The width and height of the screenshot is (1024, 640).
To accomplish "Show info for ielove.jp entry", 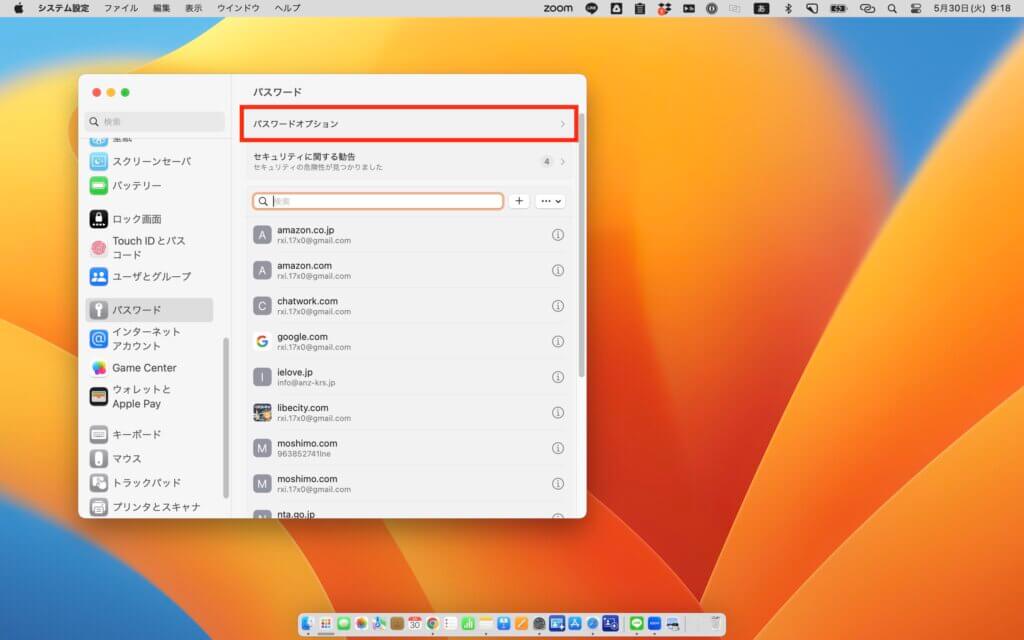I will [558, 377].
